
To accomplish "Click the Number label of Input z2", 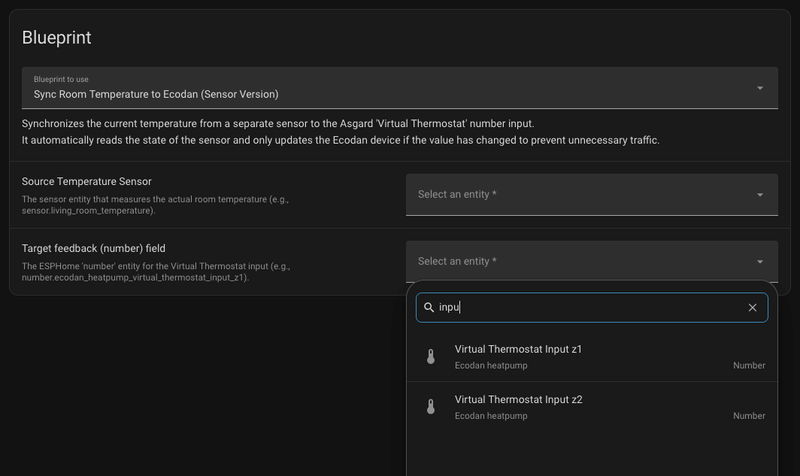I will click(x=749, y=416).
